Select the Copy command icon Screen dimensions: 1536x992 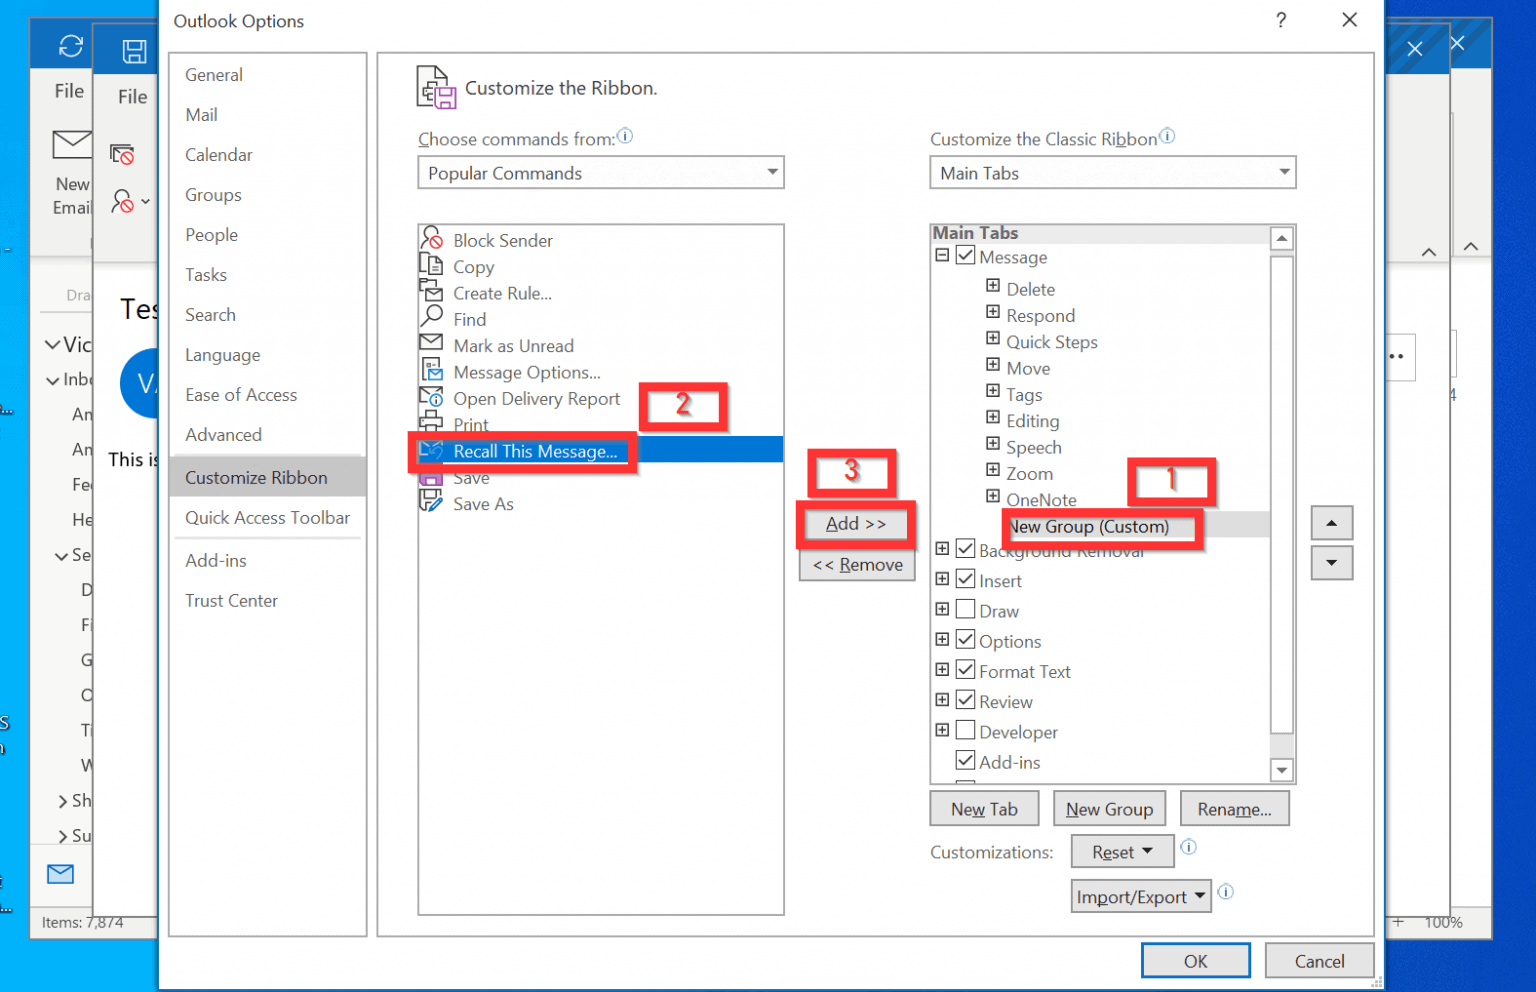click(432, 266)
